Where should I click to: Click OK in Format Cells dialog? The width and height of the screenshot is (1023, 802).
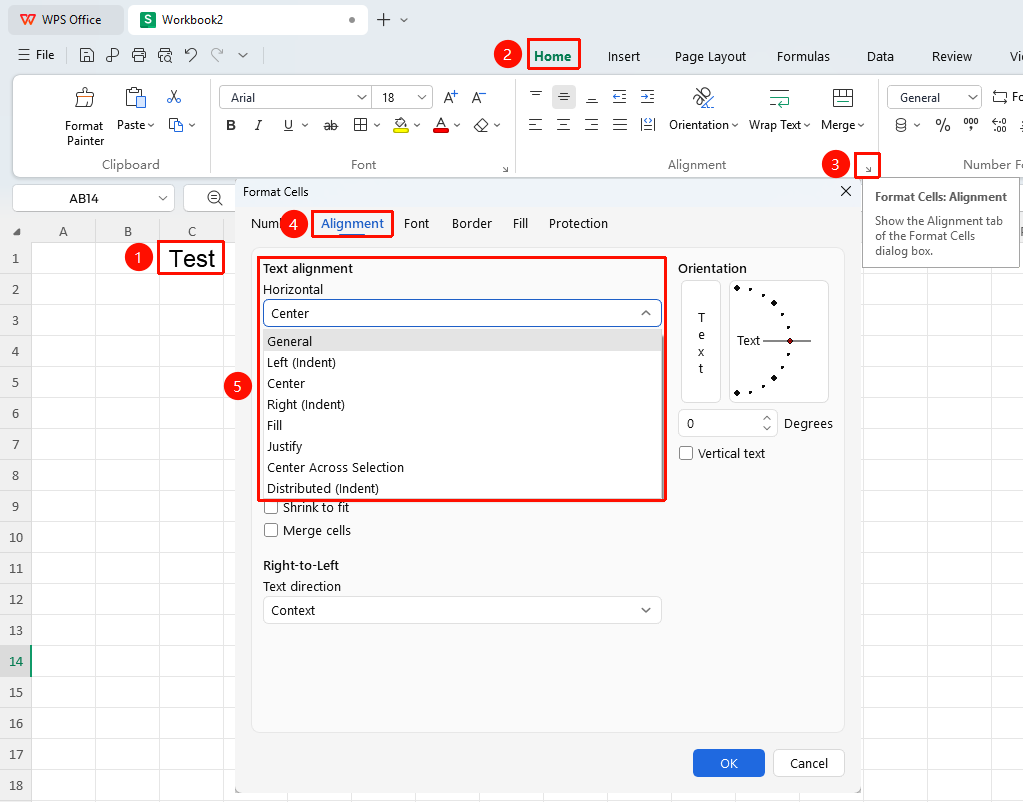[x=729, y=763]
